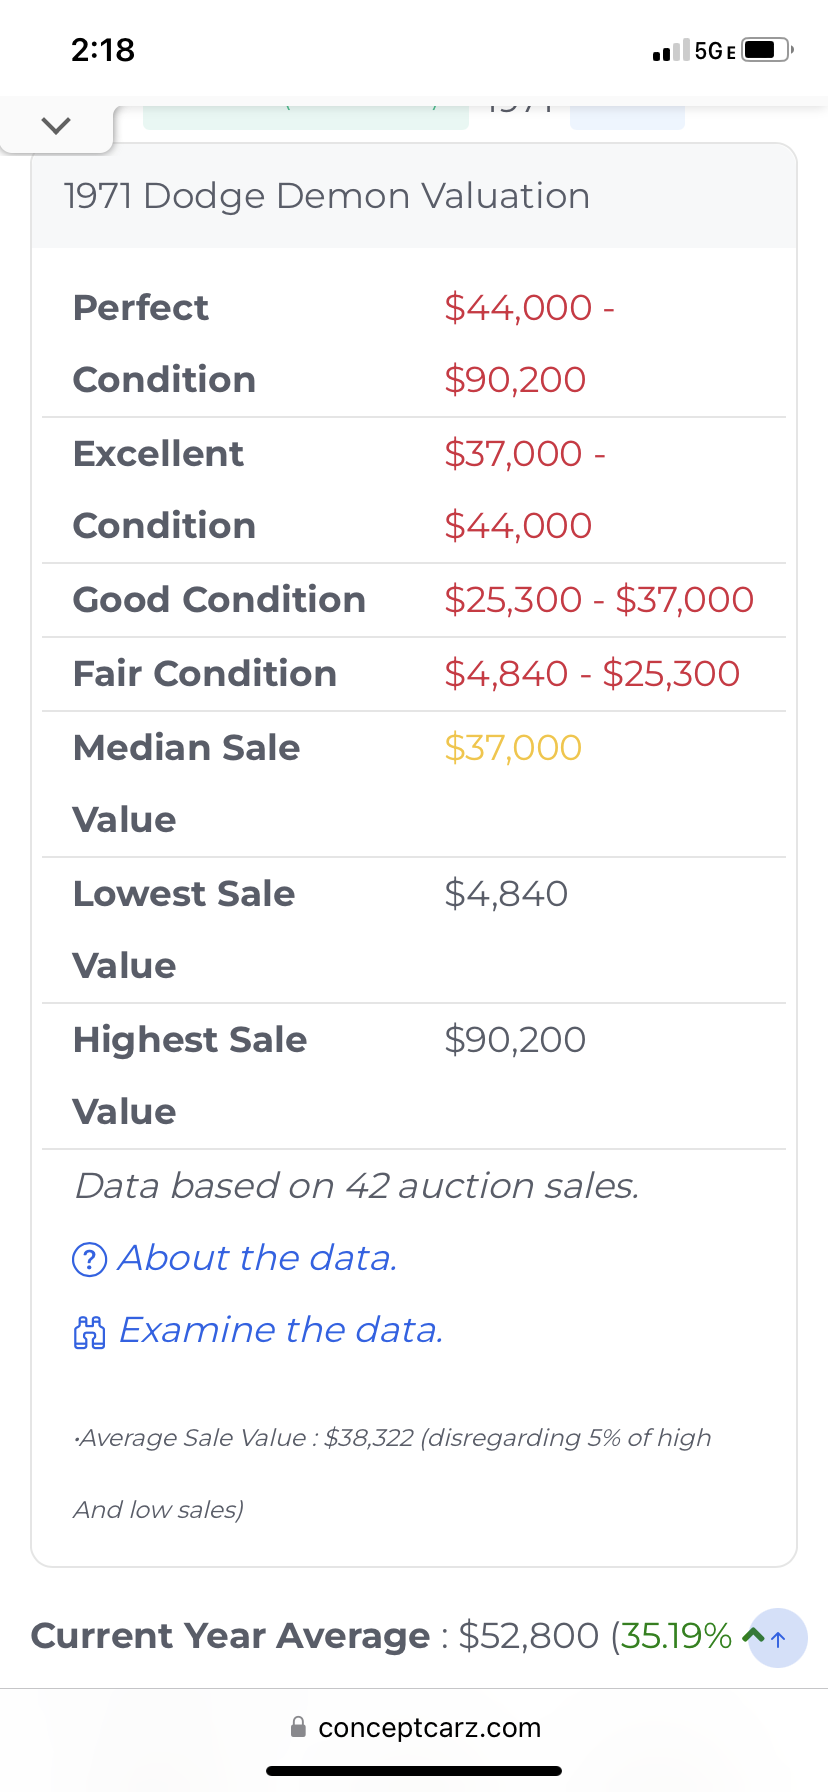Tap the lock icon beside the URL
828x1792 pixels.
click(298, 1727)
